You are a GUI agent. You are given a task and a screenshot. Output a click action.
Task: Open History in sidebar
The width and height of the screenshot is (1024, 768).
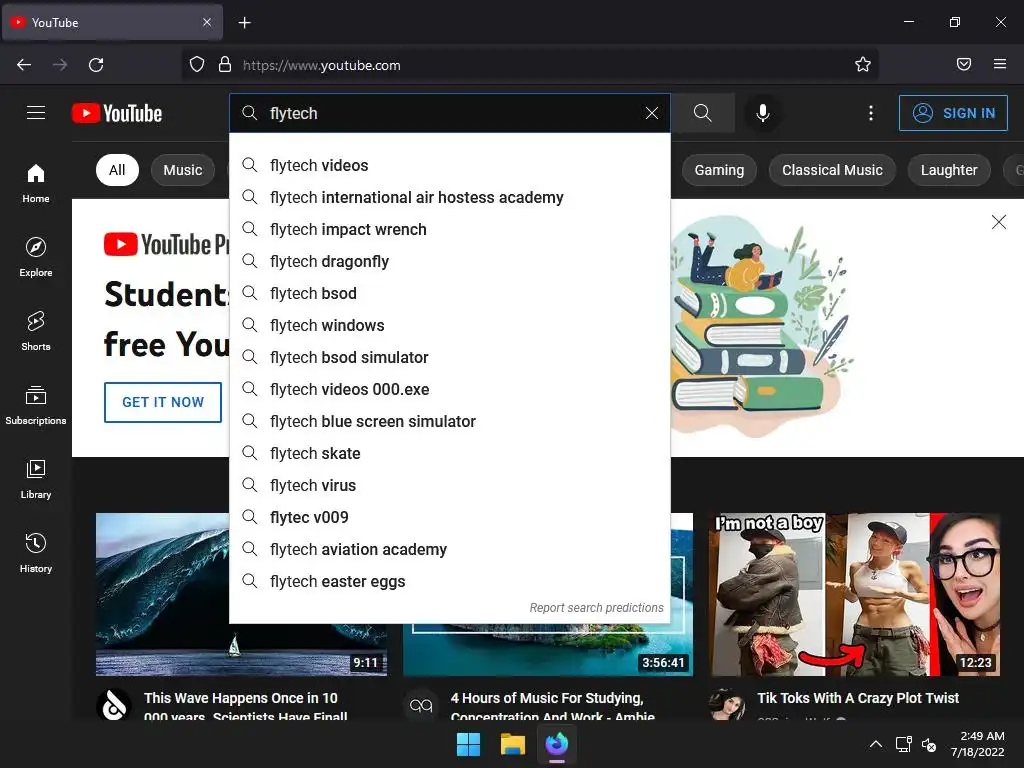click(x=36, y=553)
